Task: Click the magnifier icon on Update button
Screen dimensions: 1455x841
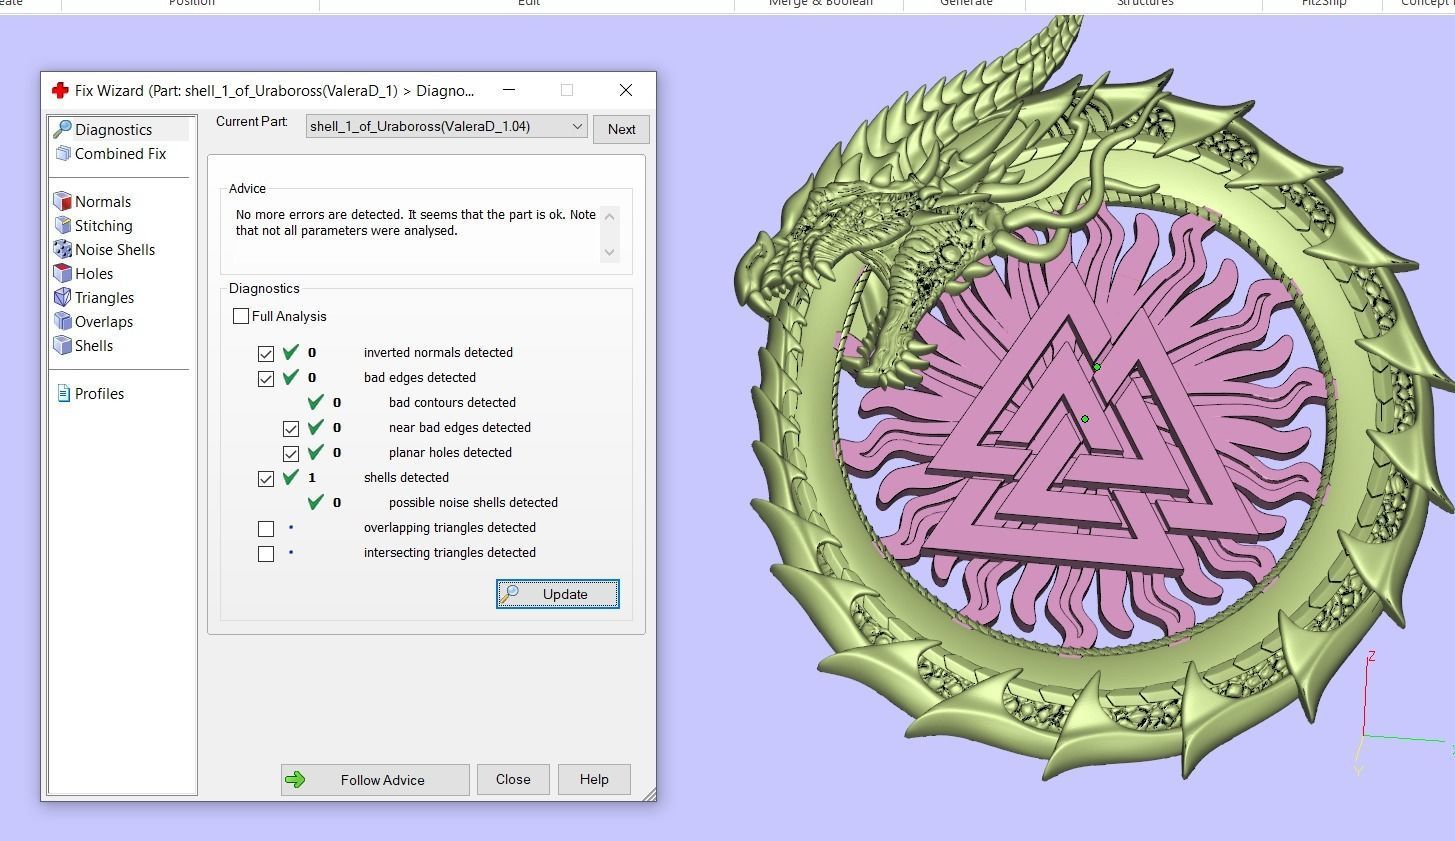Action: [x=510, y=593]
